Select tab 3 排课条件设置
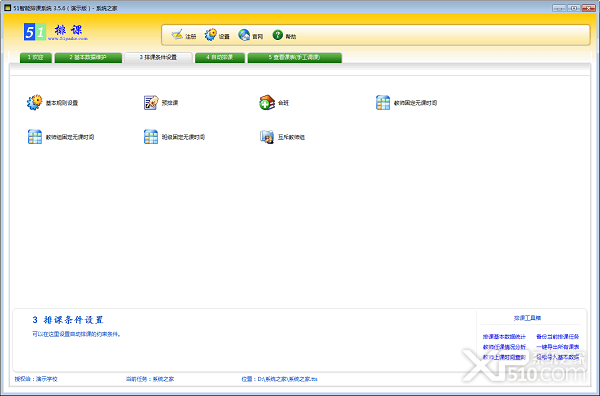Image resolution: width=600 pixels, height=396 pixels. pyautogui.click(x=158, y=57)
